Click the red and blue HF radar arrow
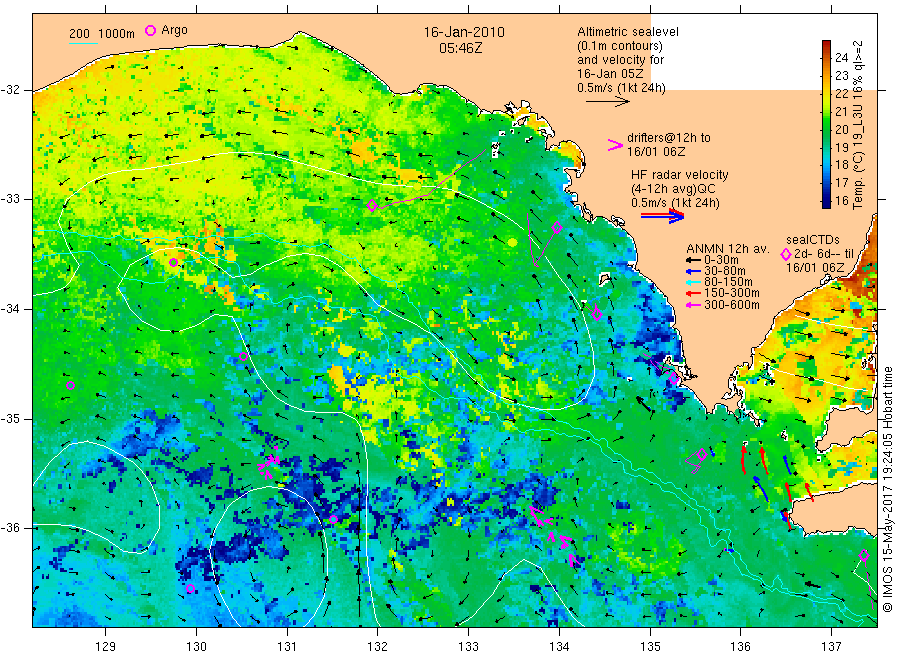Screen dimensions: 900x660 [662, 216]
